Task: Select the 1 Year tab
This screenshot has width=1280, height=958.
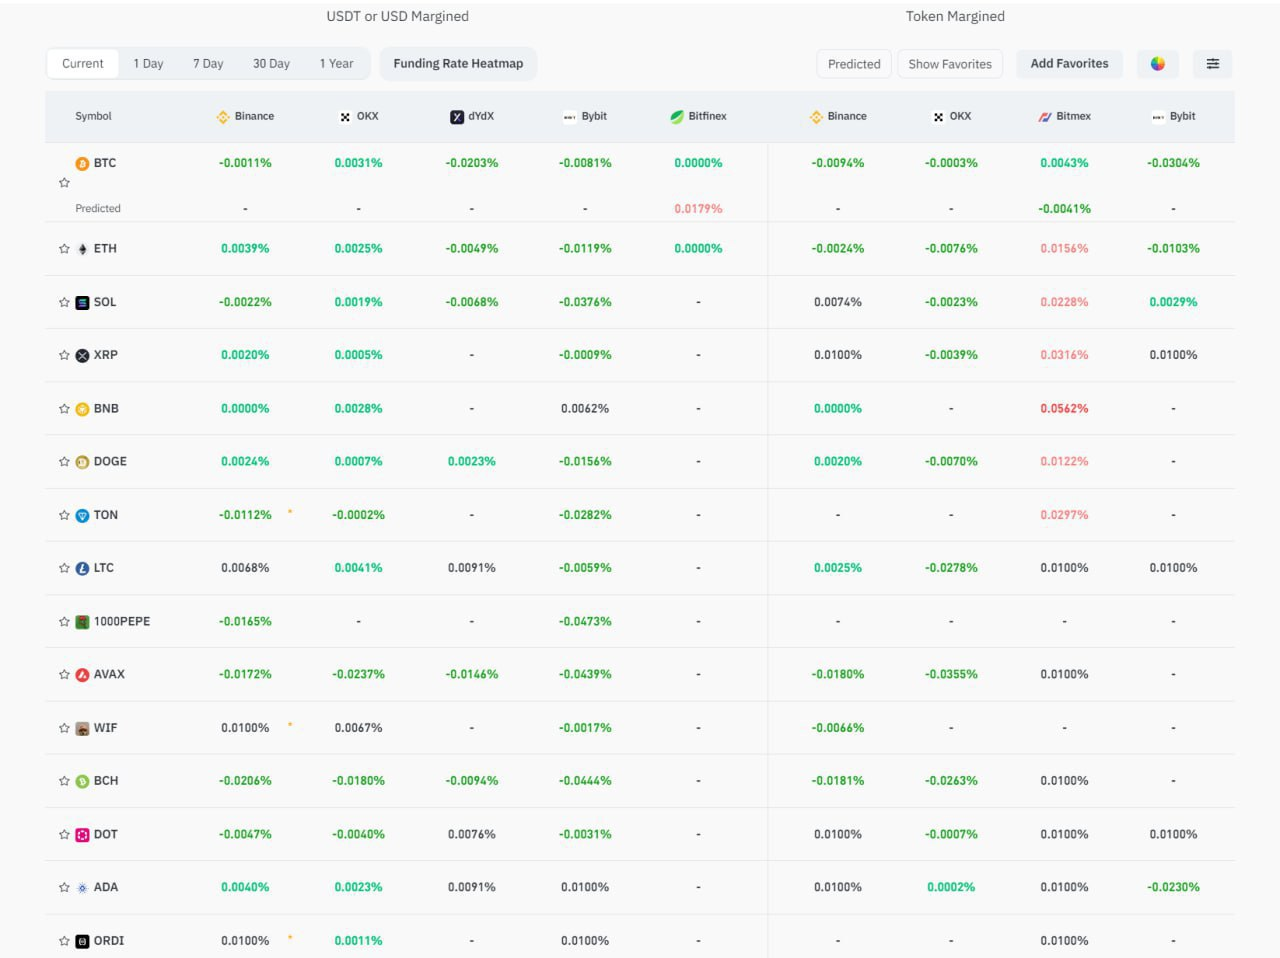Action: 336,64
